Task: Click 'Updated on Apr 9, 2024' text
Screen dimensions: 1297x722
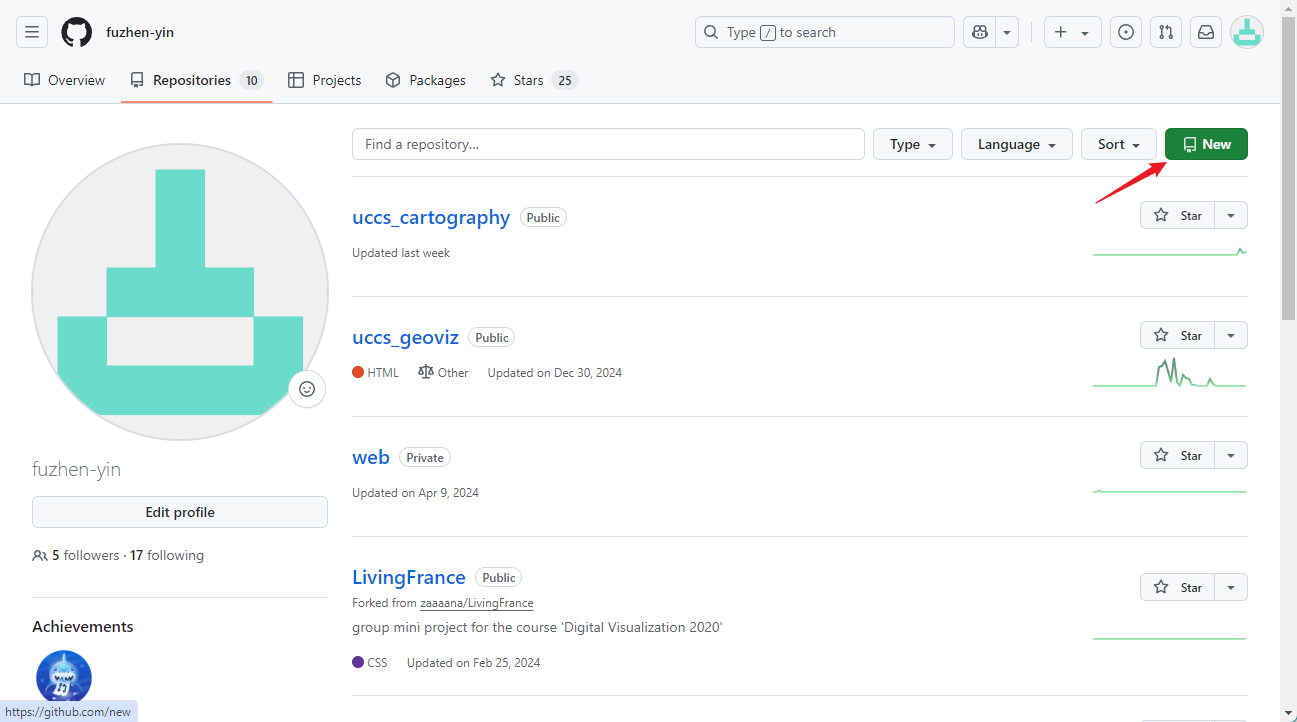Action: [415, 492]
